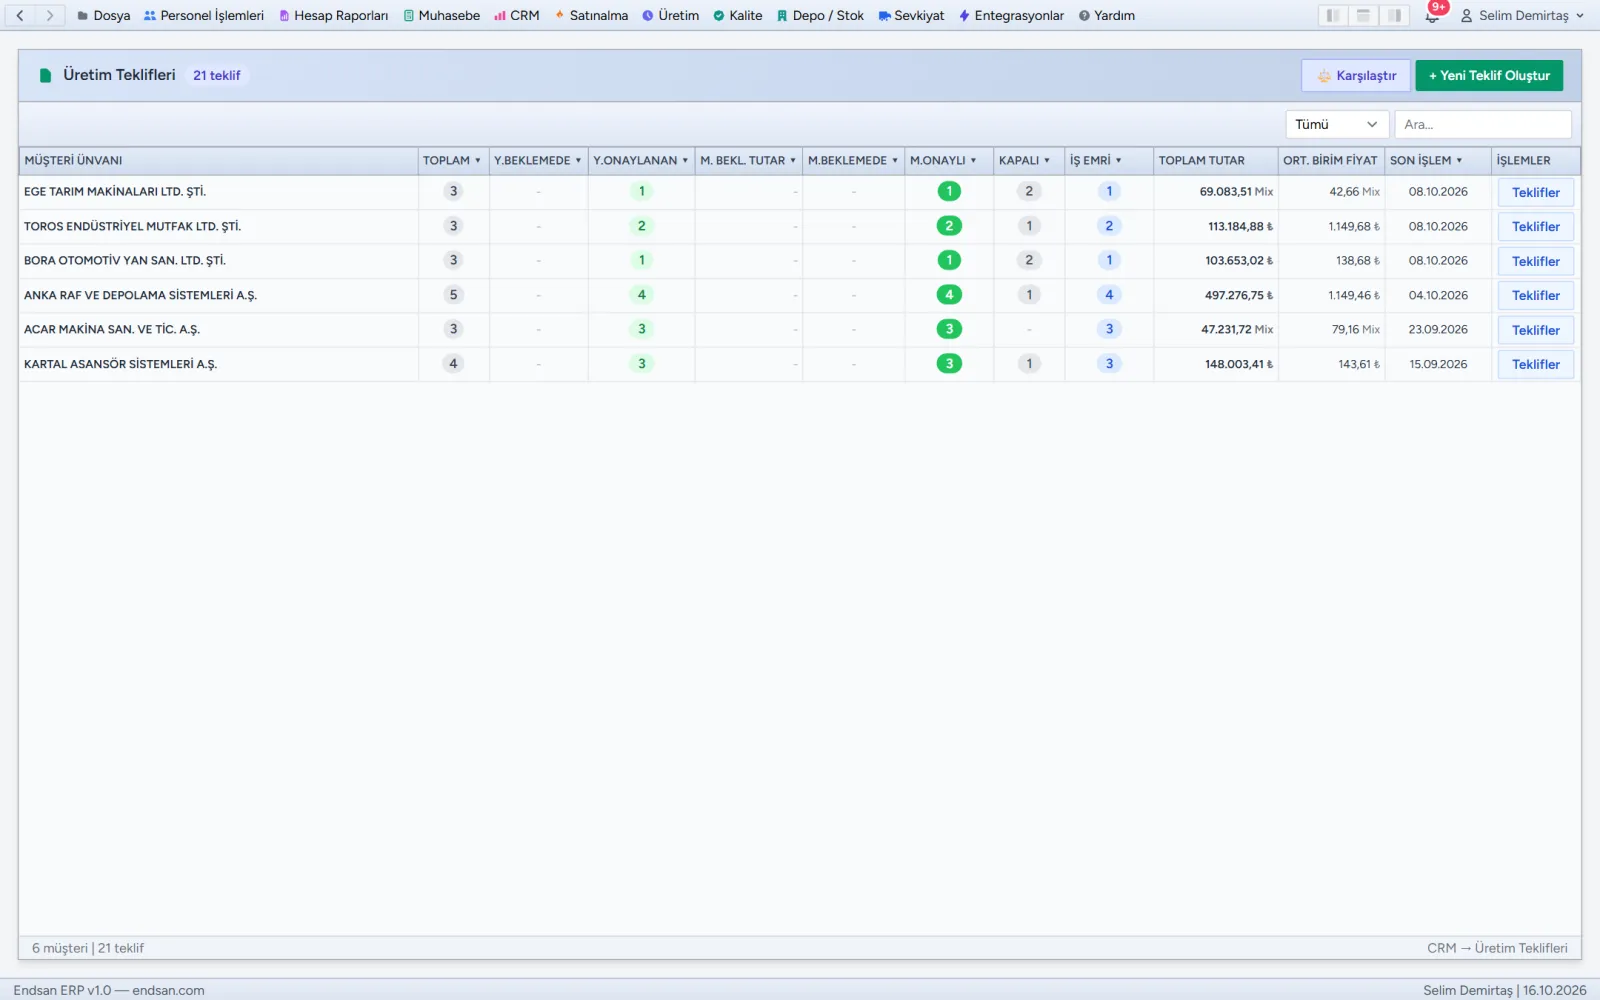Open the Hesap Raporları menu
The height and width of the screenshot is (1000, 1600).
point(333,15)
